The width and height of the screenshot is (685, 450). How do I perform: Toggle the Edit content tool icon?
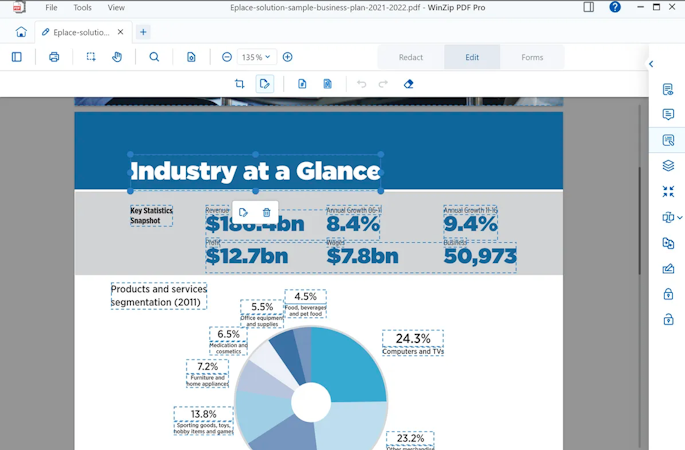pos(264,84)
